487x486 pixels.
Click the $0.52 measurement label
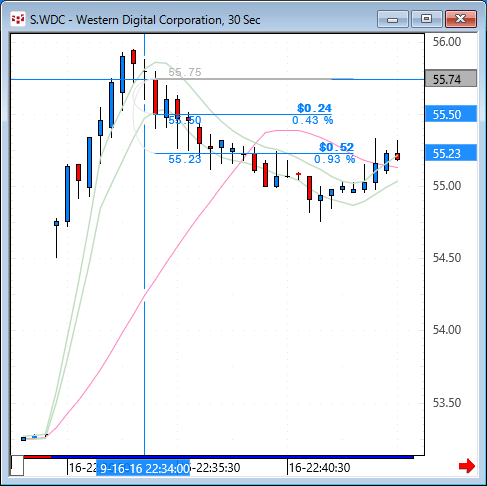pyautogui.click(x=336, y=147)
